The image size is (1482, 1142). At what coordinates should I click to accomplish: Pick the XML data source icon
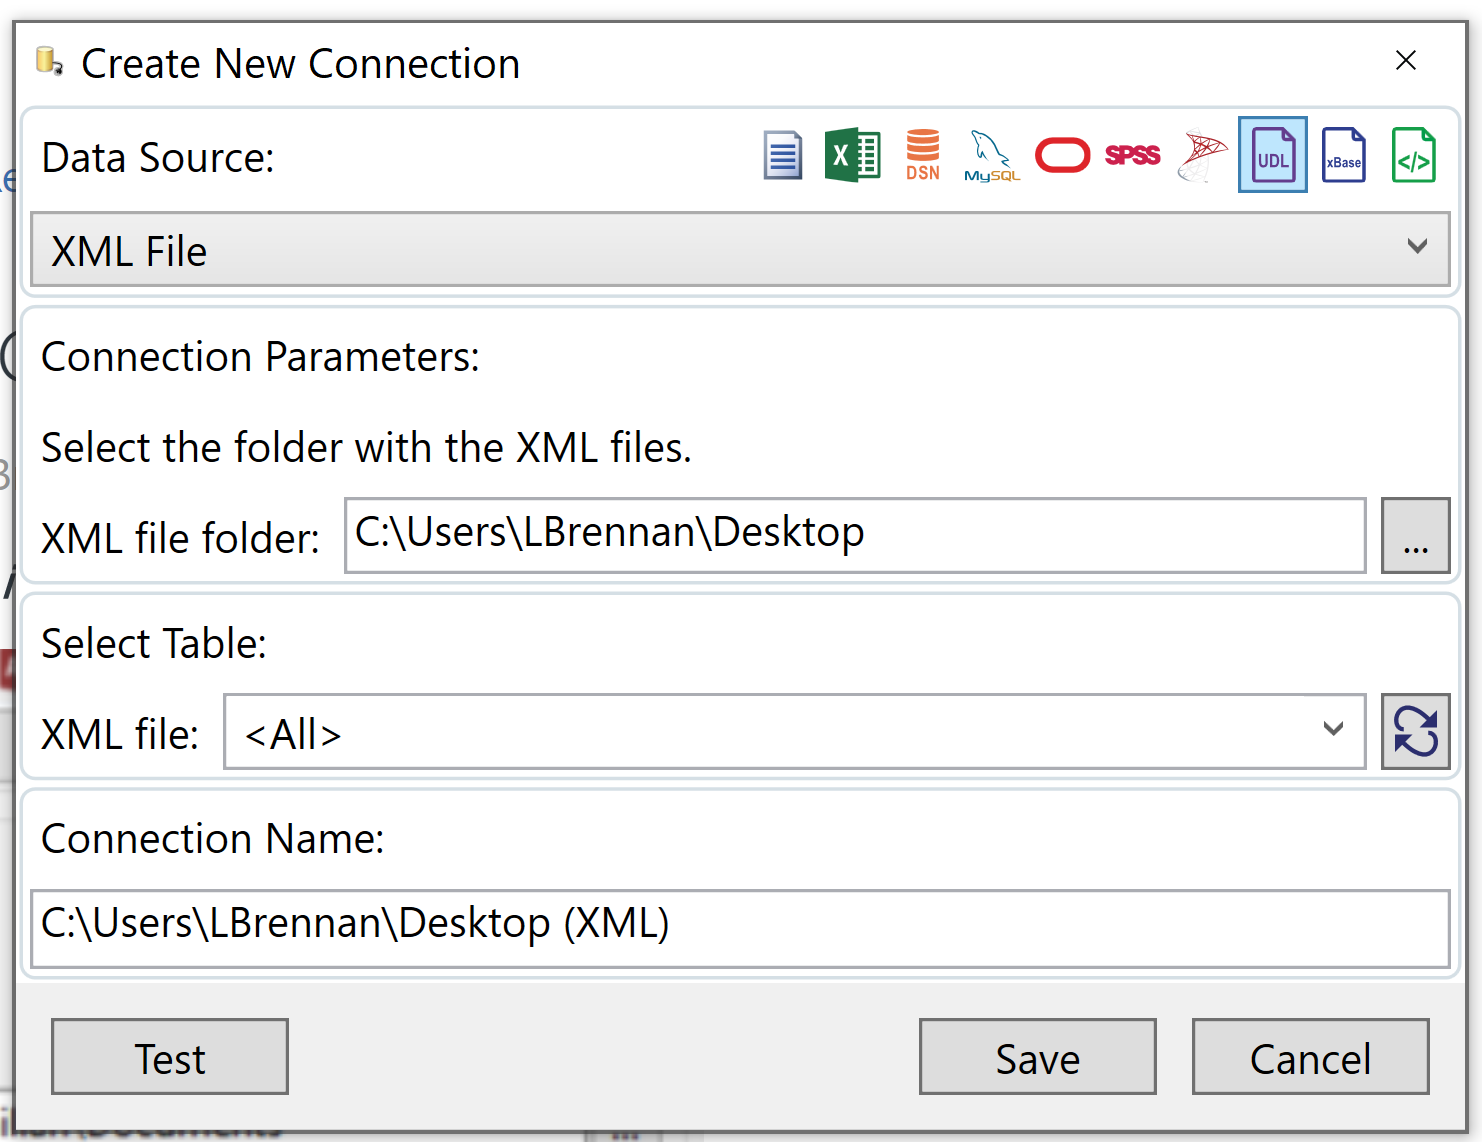pos(1413,155)
